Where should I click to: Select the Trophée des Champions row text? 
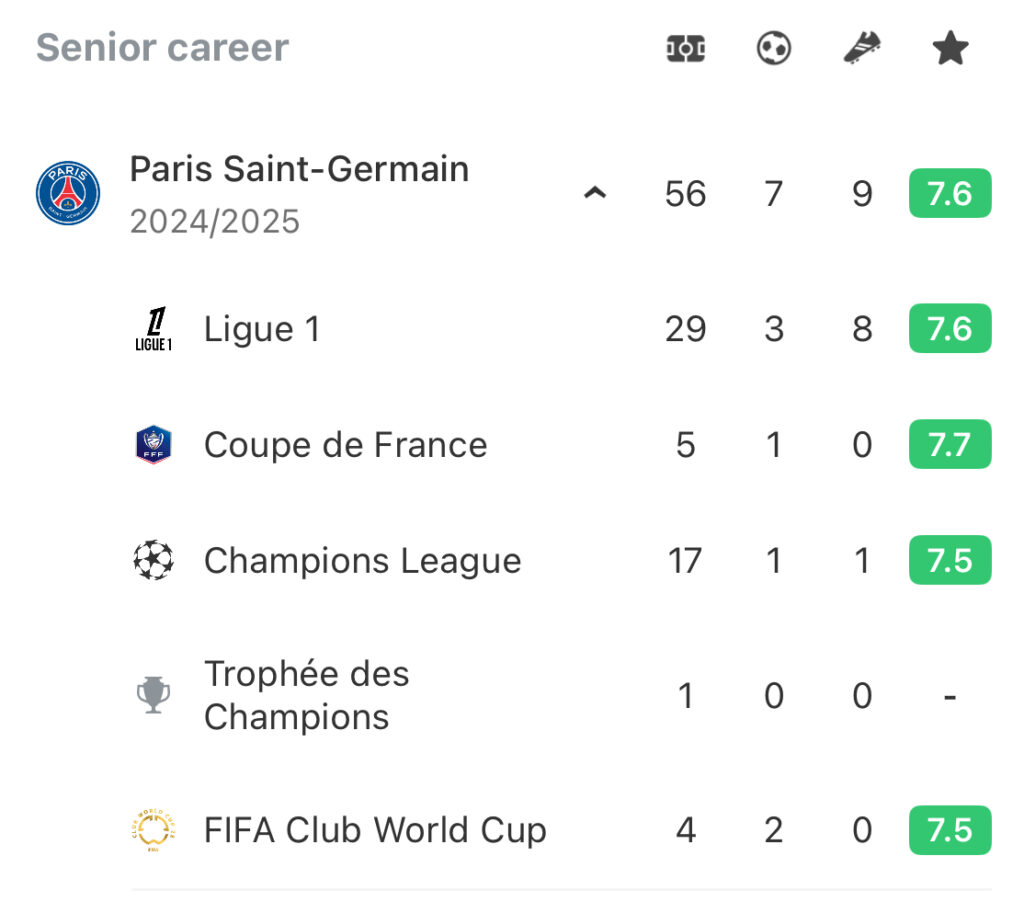(307, 696)
